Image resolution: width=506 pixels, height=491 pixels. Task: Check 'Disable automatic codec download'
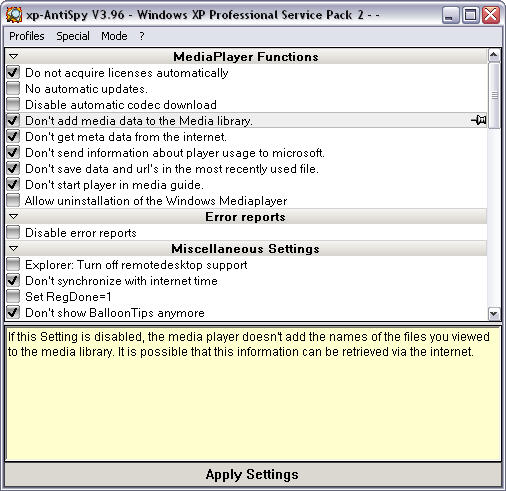(13, 104)
